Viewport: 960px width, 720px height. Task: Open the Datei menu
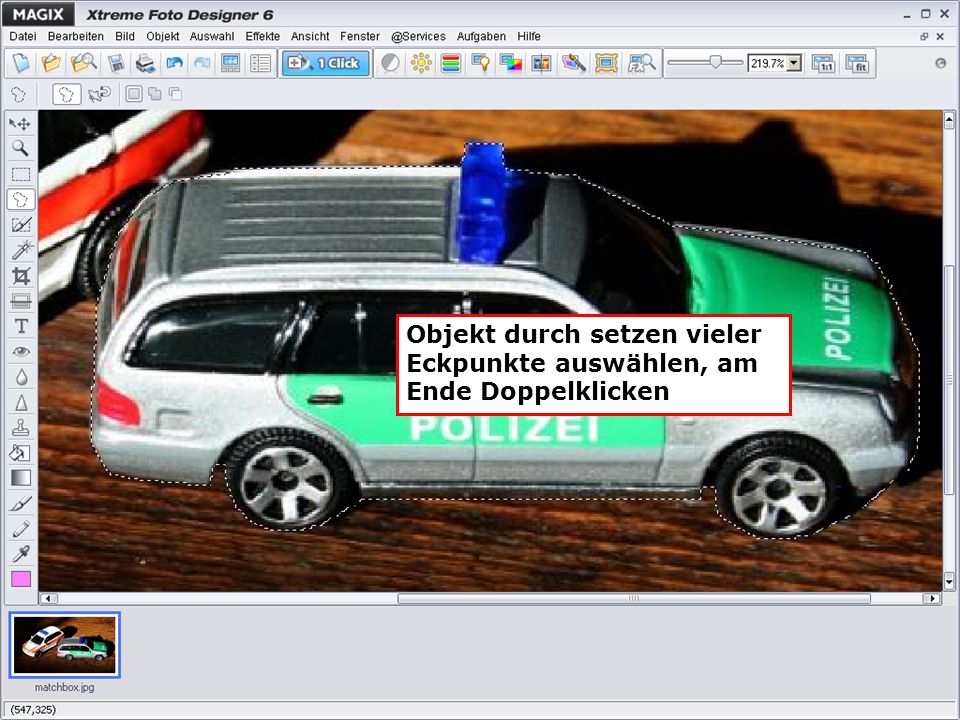23,37
